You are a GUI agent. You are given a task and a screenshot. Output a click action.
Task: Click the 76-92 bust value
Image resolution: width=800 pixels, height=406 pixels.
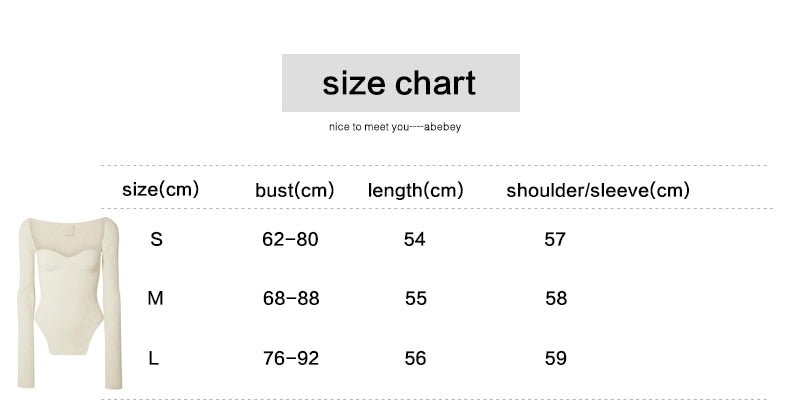click(290, 358)
